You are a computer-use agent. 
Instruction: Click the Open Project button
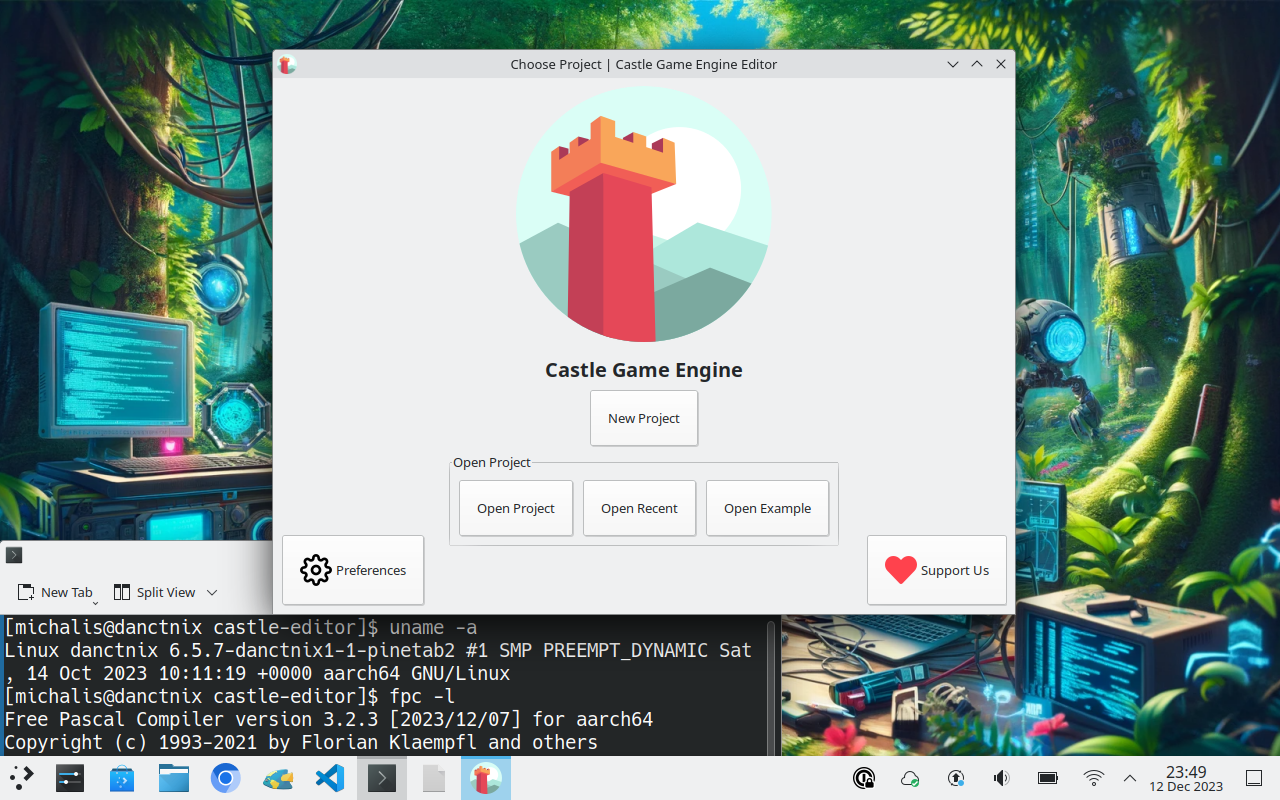pos(516,508)
